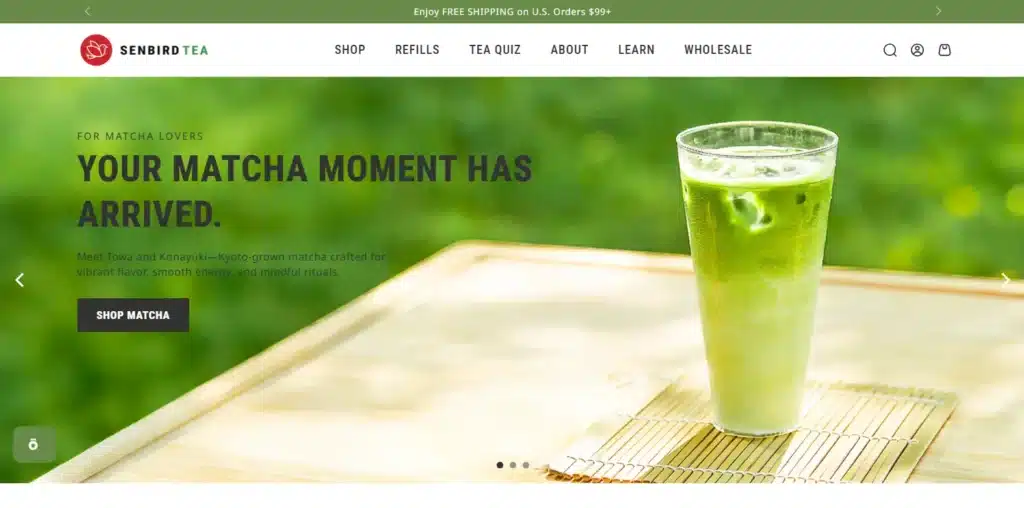
Task: Expand the LEARN navigation menu
Action: point(636,50)
